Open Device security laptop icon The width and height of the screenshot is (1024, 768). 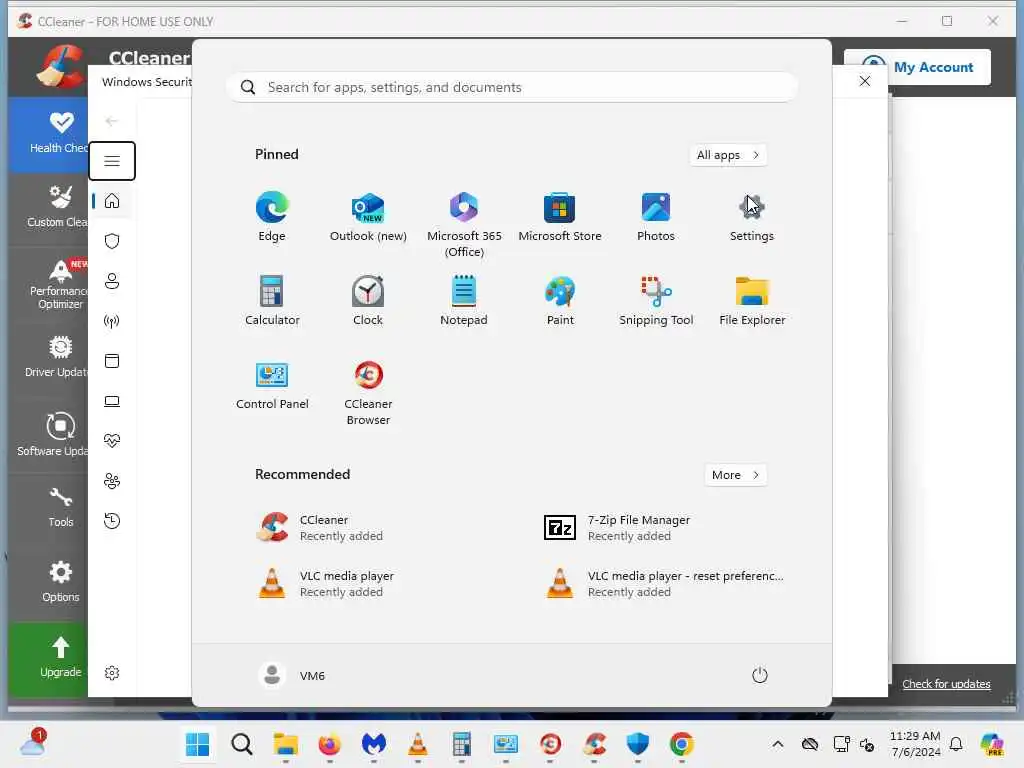coord(112,401)
